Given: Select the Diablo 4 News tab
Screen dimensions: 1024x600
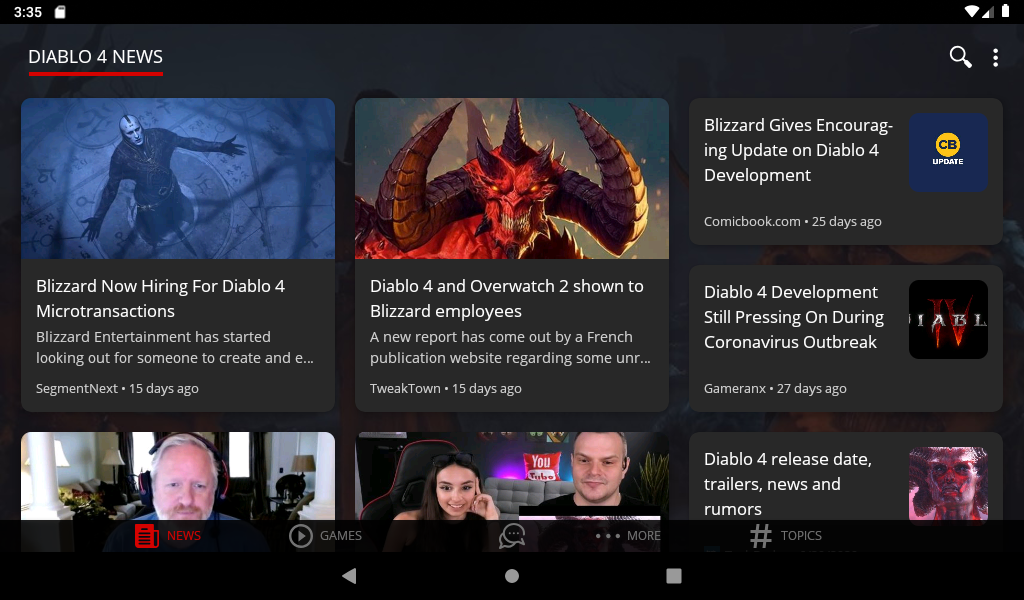Looking at the screenshot, I should coord(95,57).
